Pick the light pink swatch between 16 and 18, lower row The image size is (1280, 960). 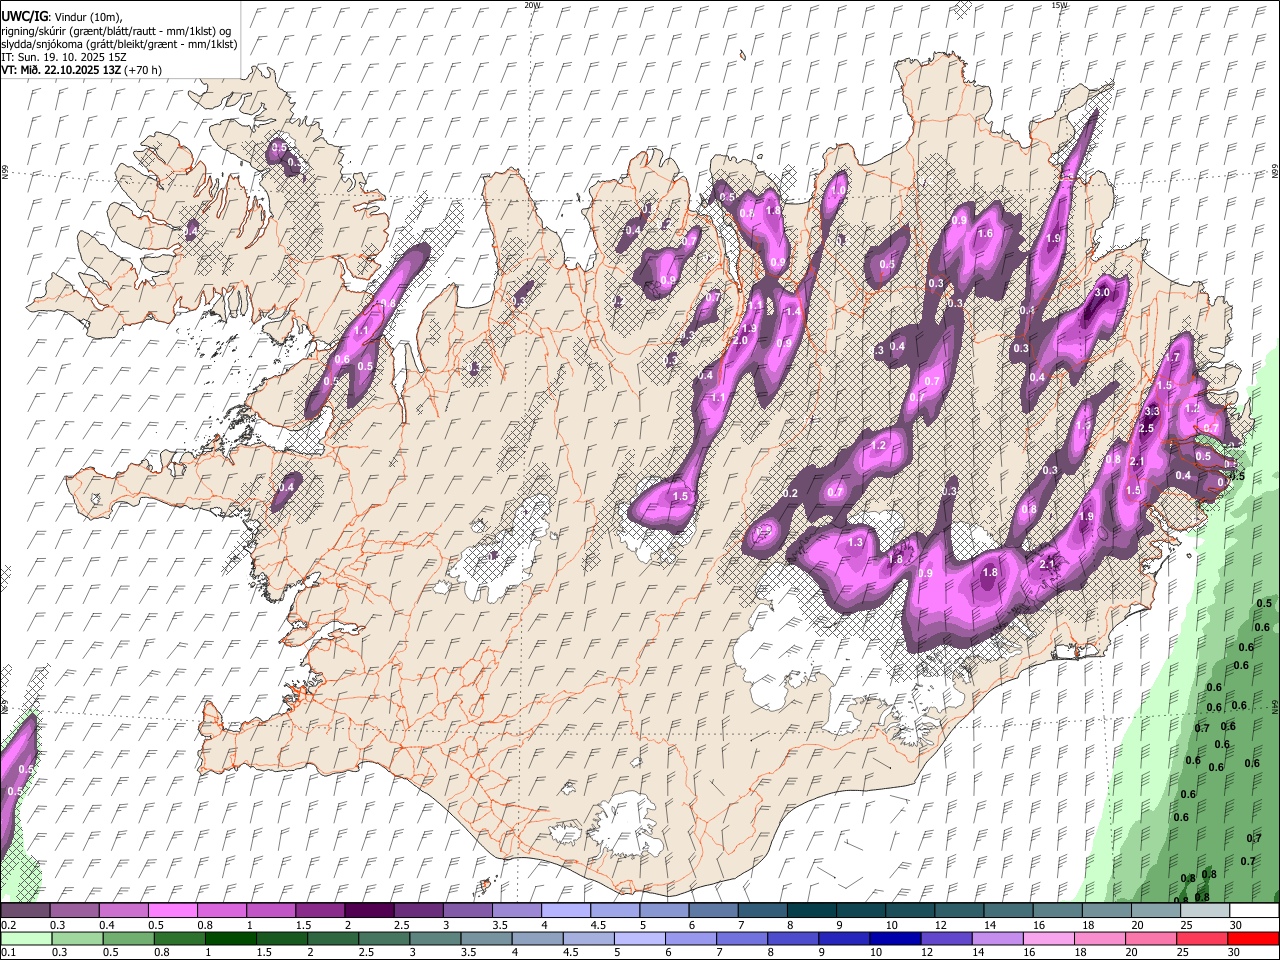click(1049, 939)
